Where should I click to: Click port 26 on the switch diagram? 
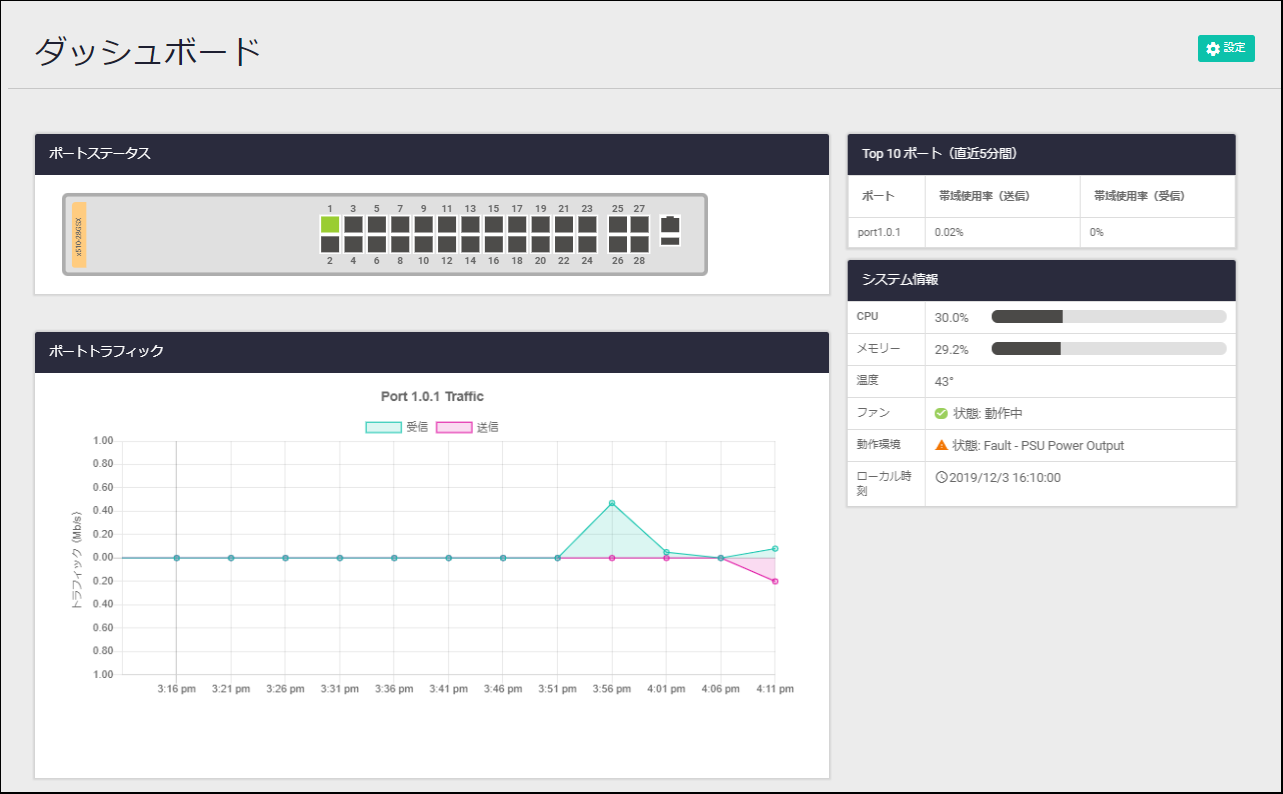click(x=618, y=244)
